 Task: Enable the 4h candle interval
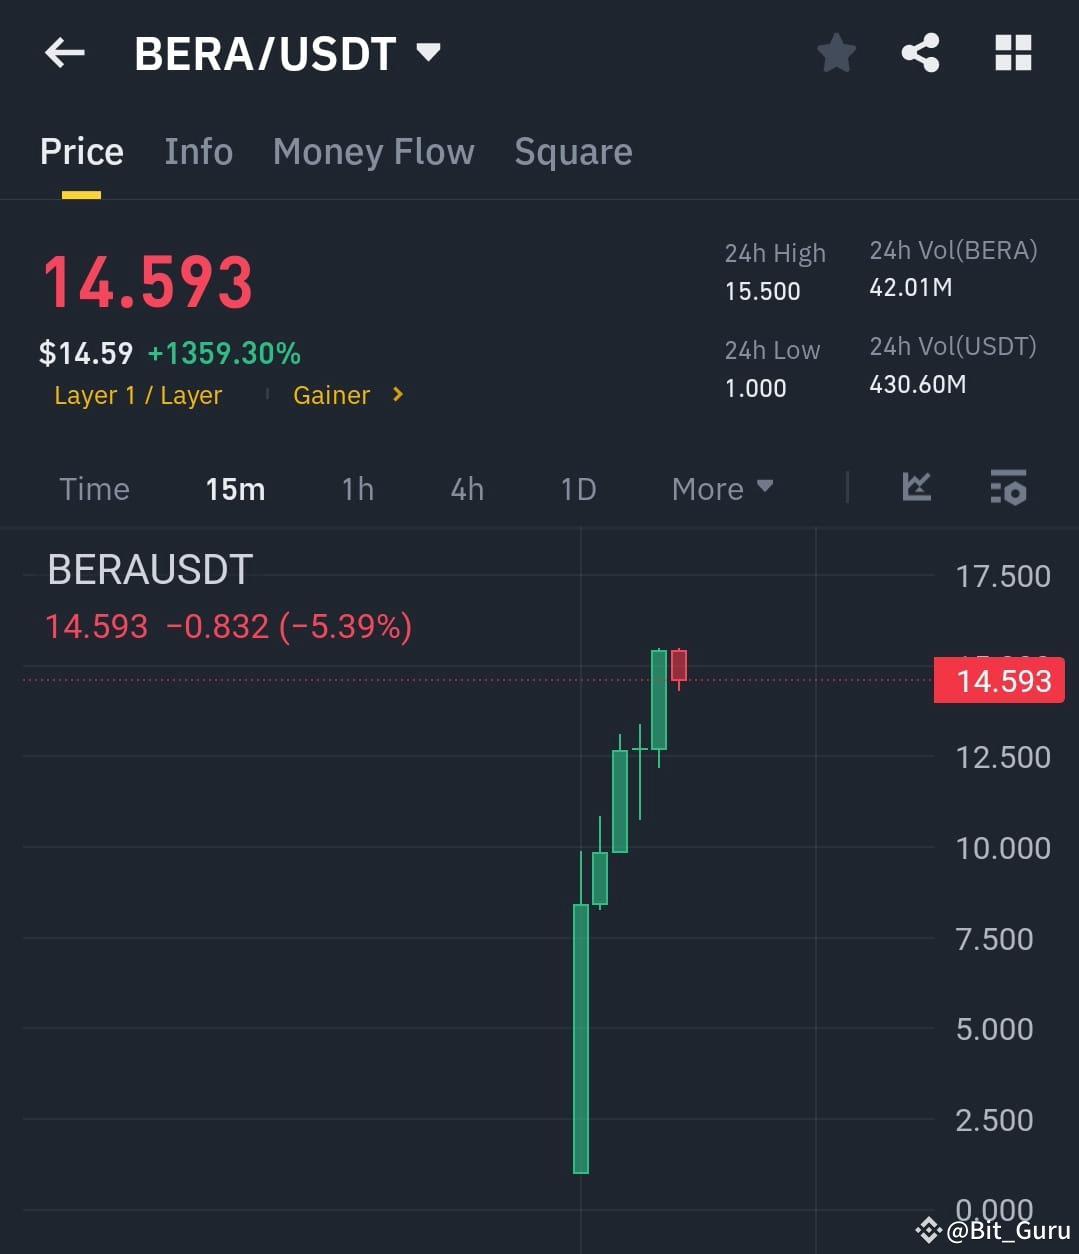coord(465,489)
